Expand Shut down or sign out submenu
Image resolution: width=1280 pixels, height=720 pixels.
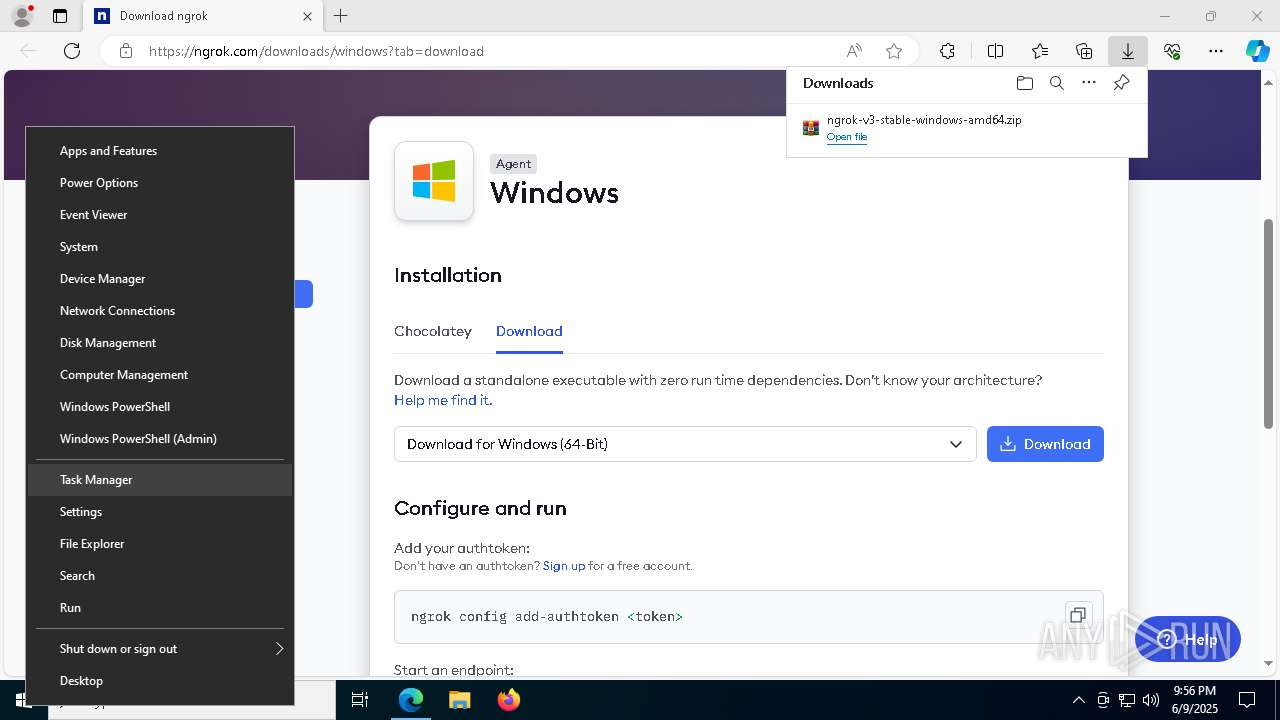(x=160, y=649)
